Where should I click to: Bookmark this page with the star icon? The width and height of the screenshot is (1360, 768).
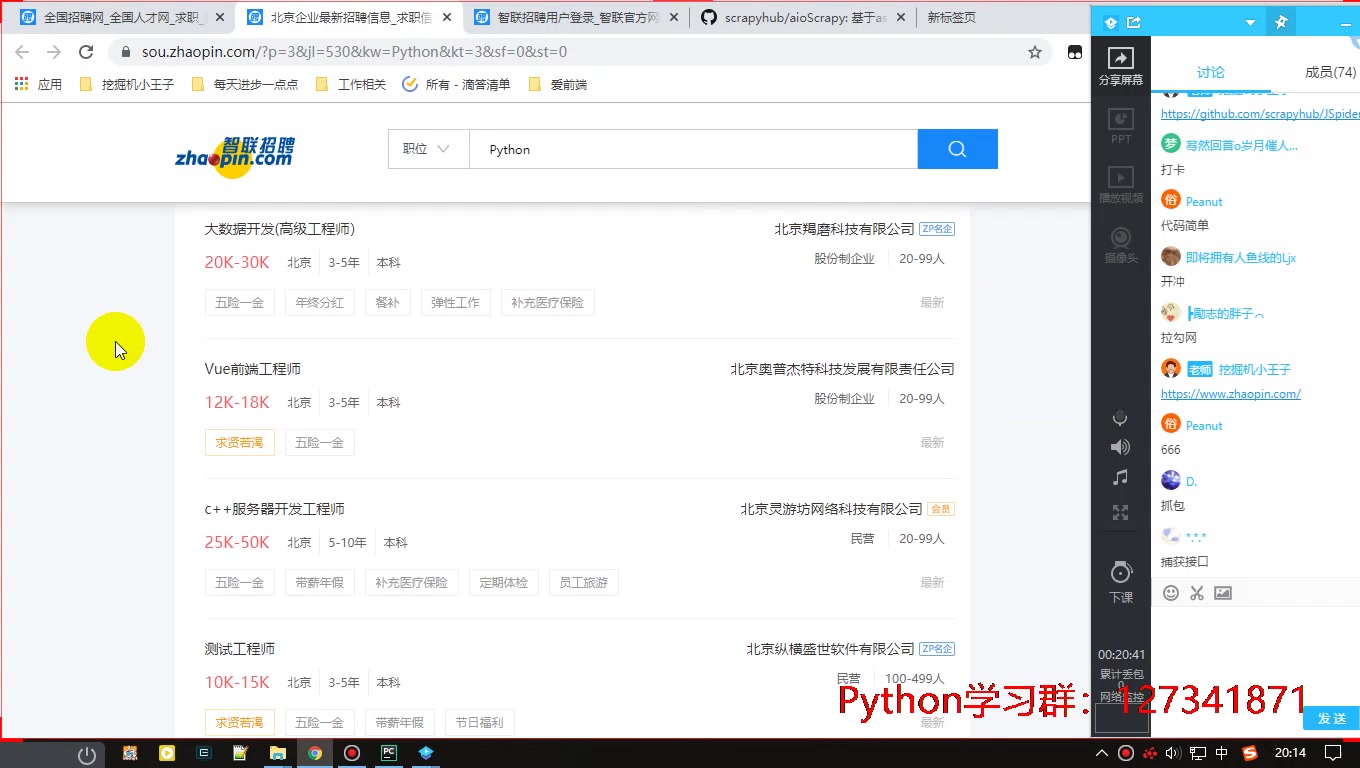tap(1035, 52)
